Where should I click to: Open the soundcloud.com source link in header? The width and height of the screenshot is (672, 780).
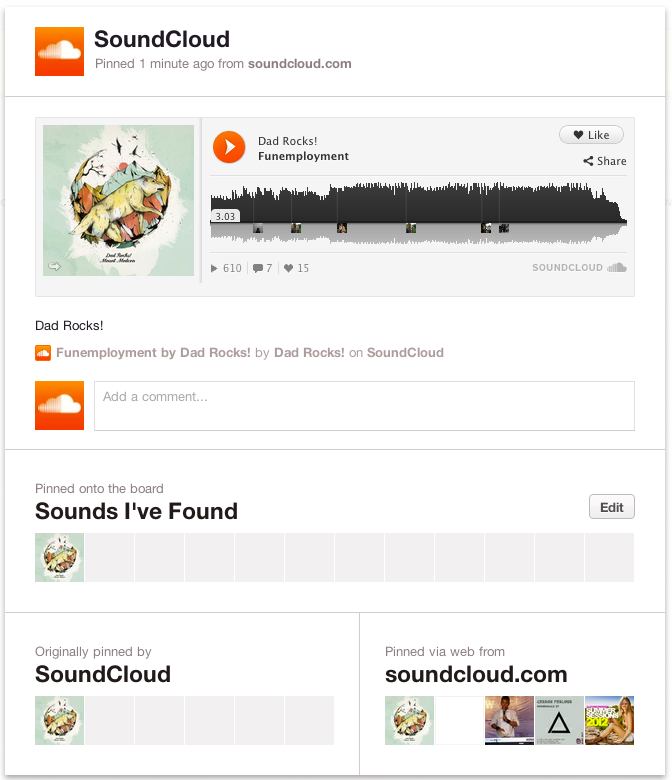pyautogui.click(x=299, y=64)
